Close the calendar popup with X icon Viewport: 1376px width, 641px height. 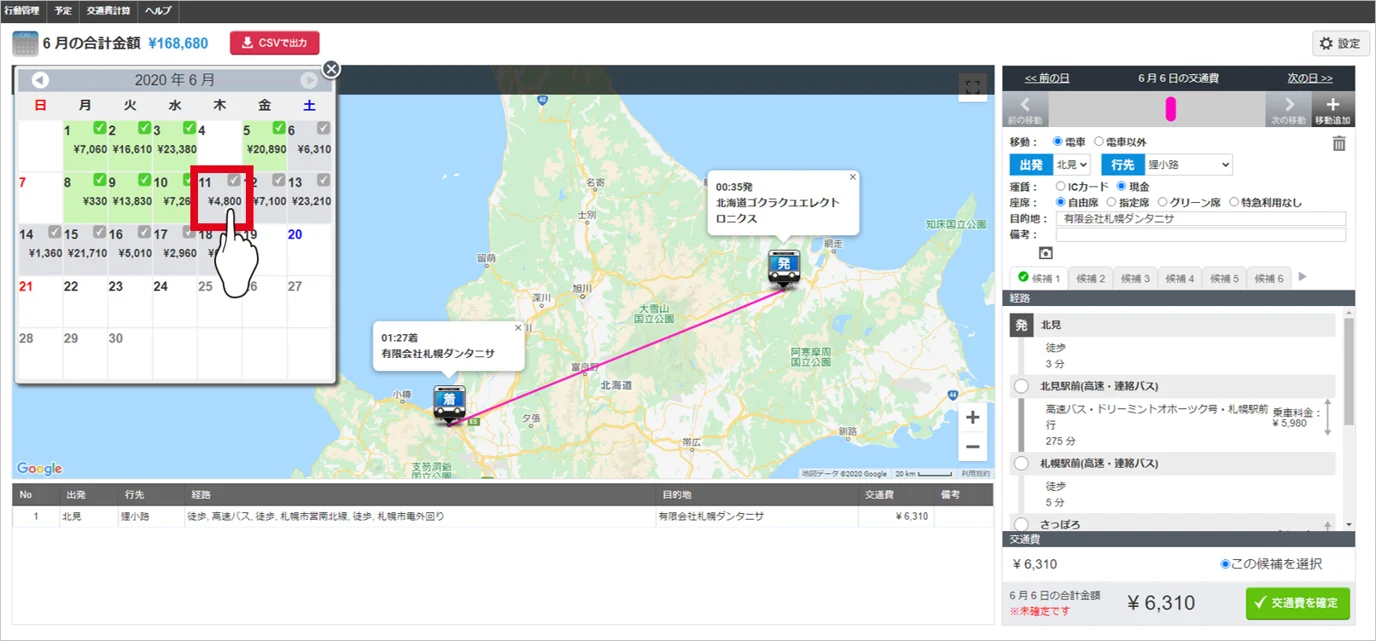[332, 69]
